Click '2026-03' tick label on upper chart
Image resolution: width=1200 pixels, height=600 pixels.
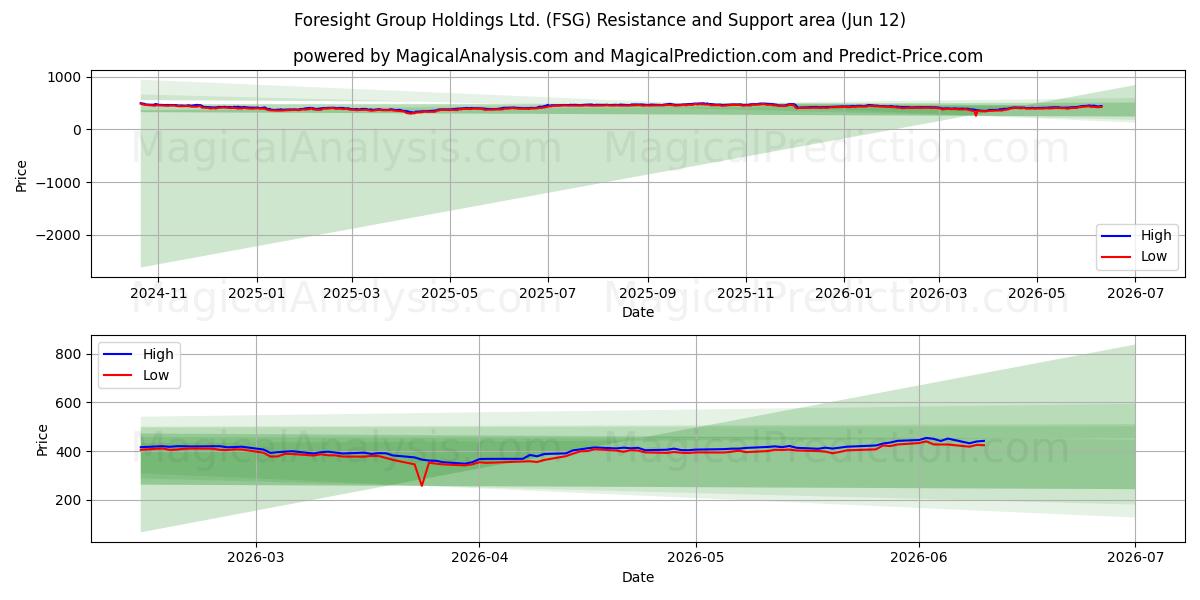(939, 294)
